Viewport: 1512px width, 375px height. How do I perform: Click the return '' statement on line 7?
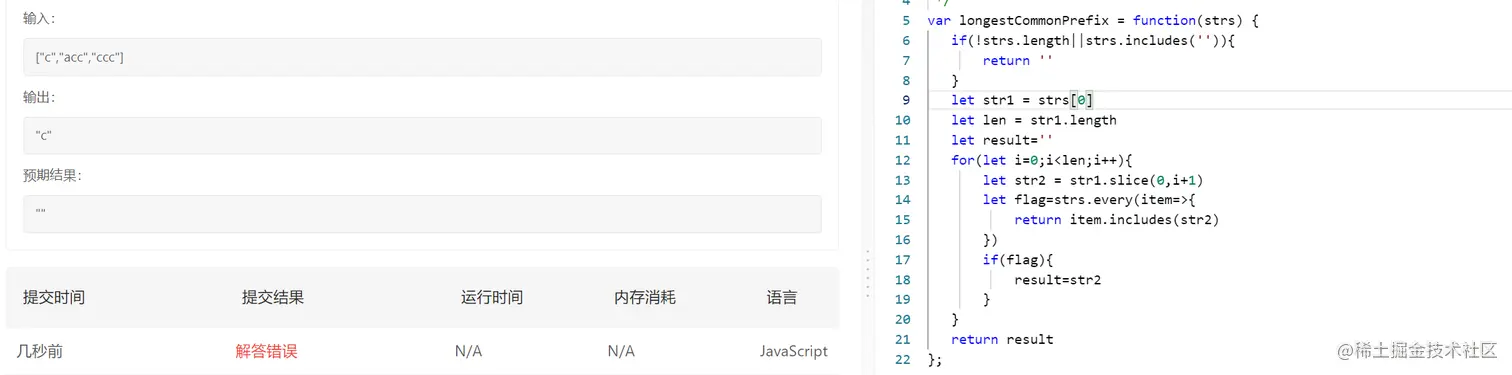click(1018, 60)
